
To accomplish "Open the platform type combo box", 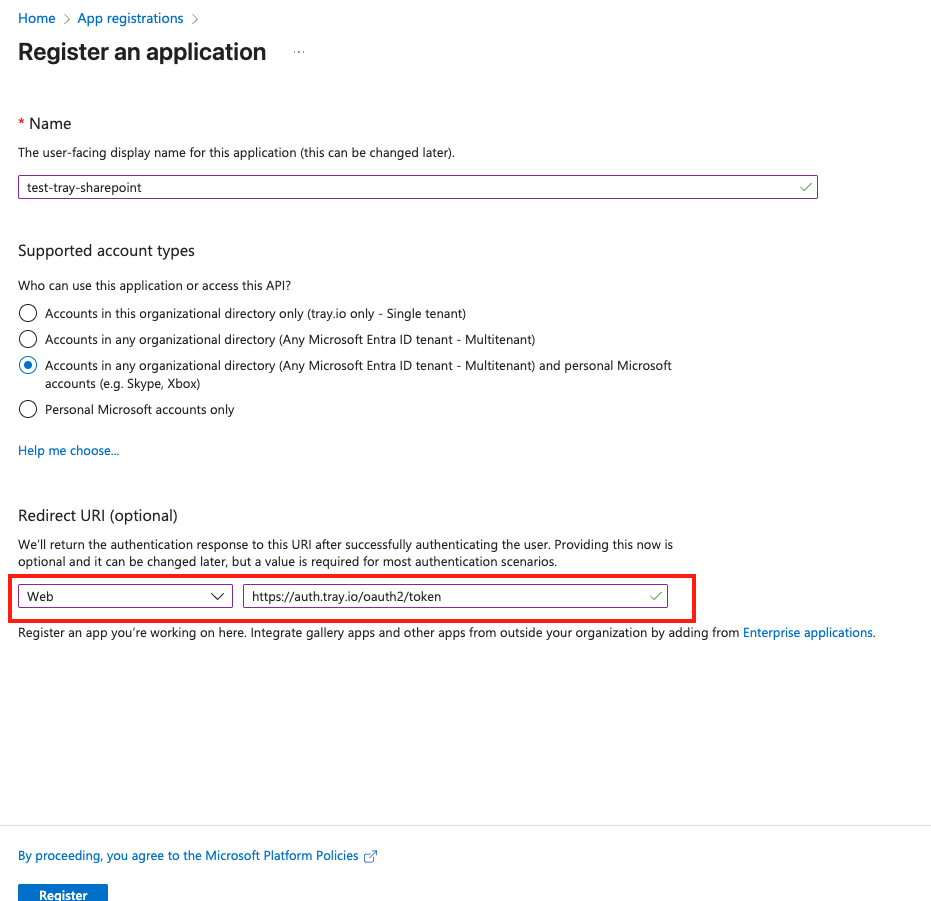I will [124, 595].
